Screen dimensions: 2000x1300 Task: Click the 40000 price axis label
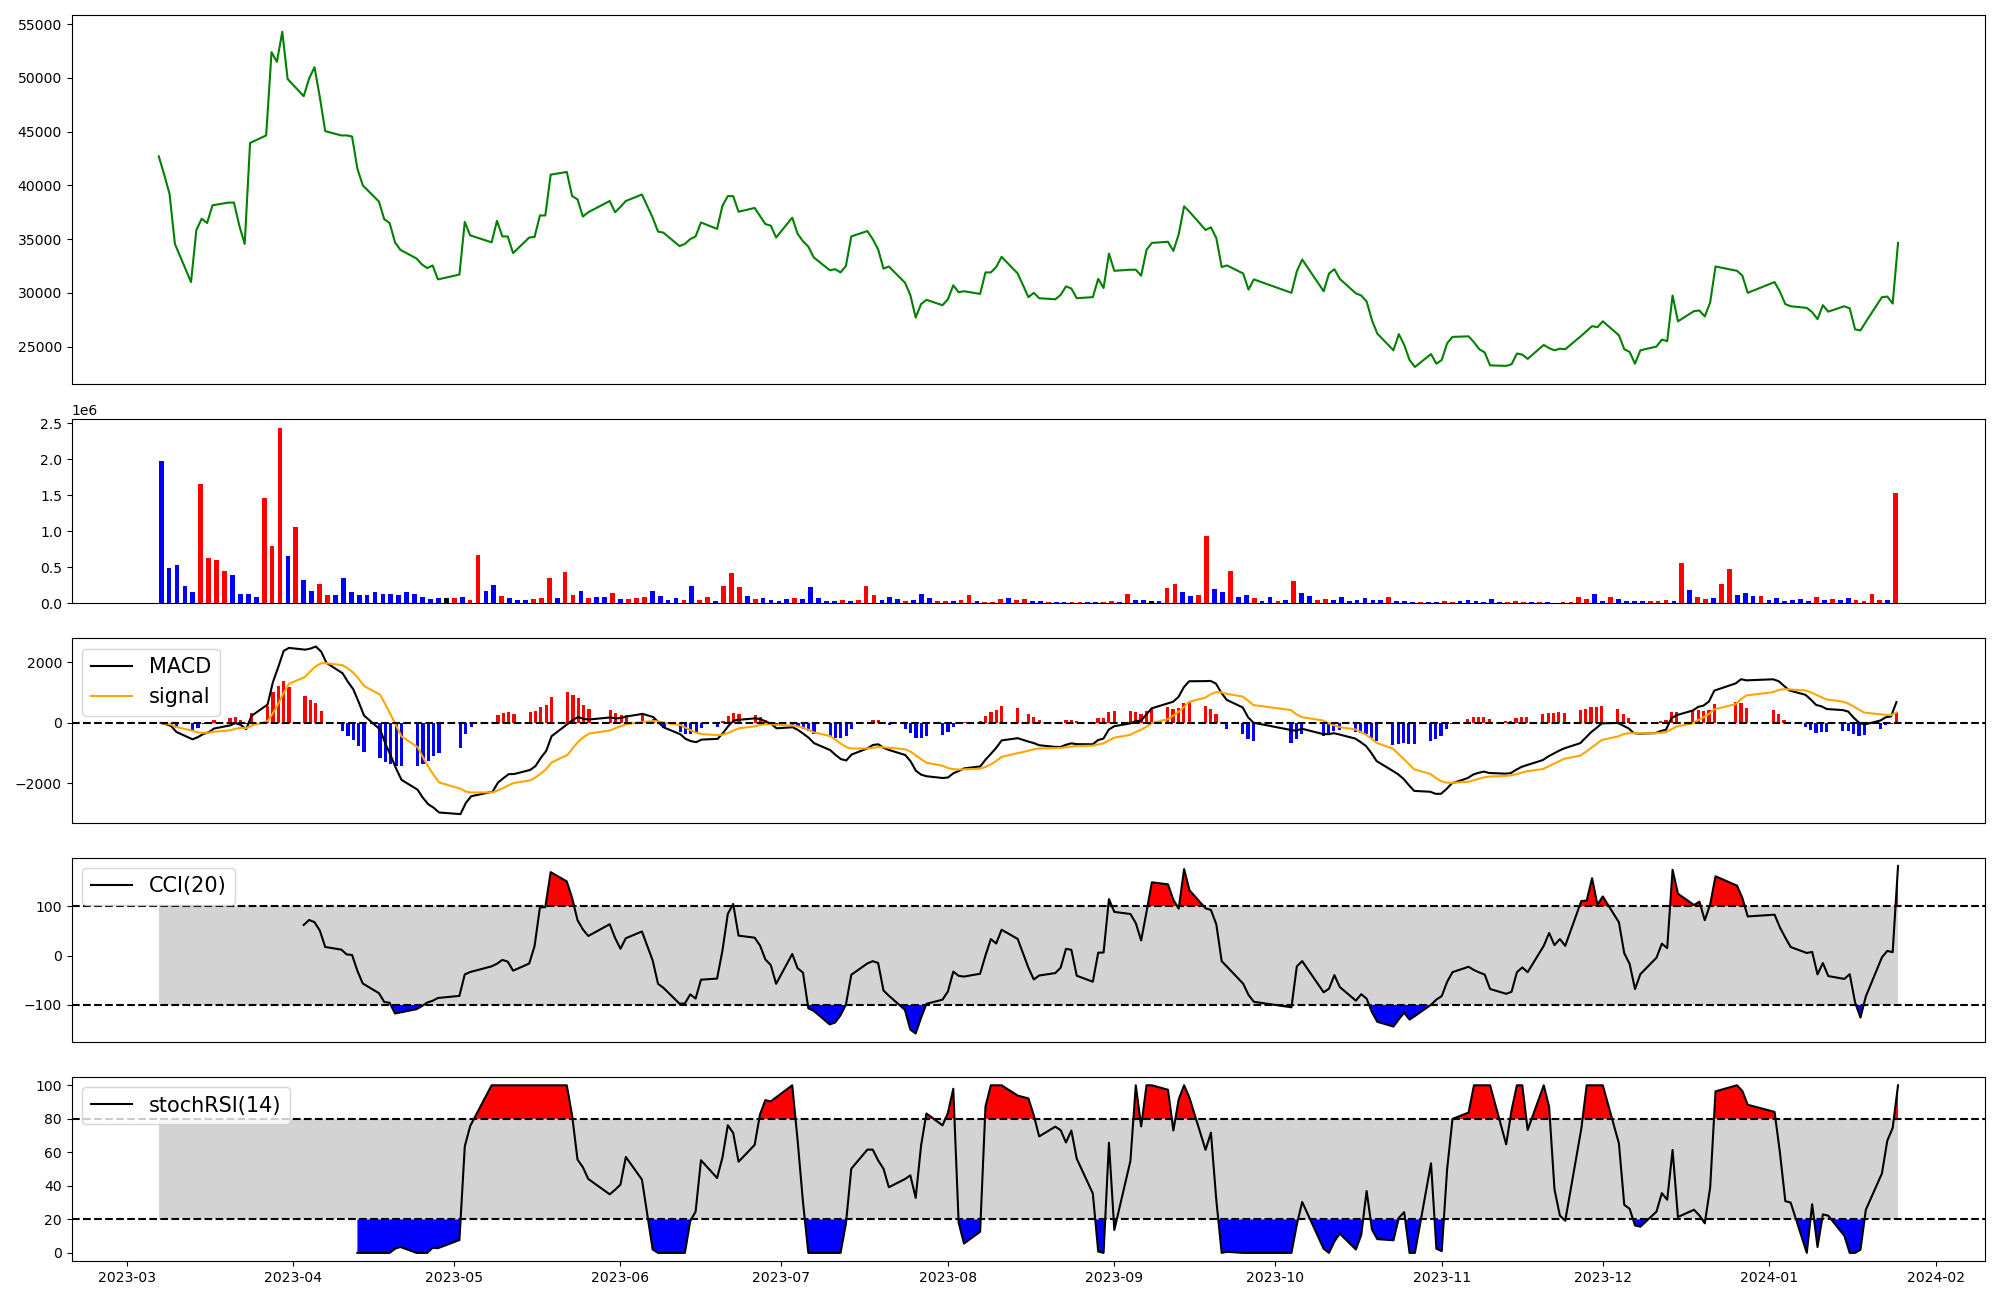[x=40, y=186]
